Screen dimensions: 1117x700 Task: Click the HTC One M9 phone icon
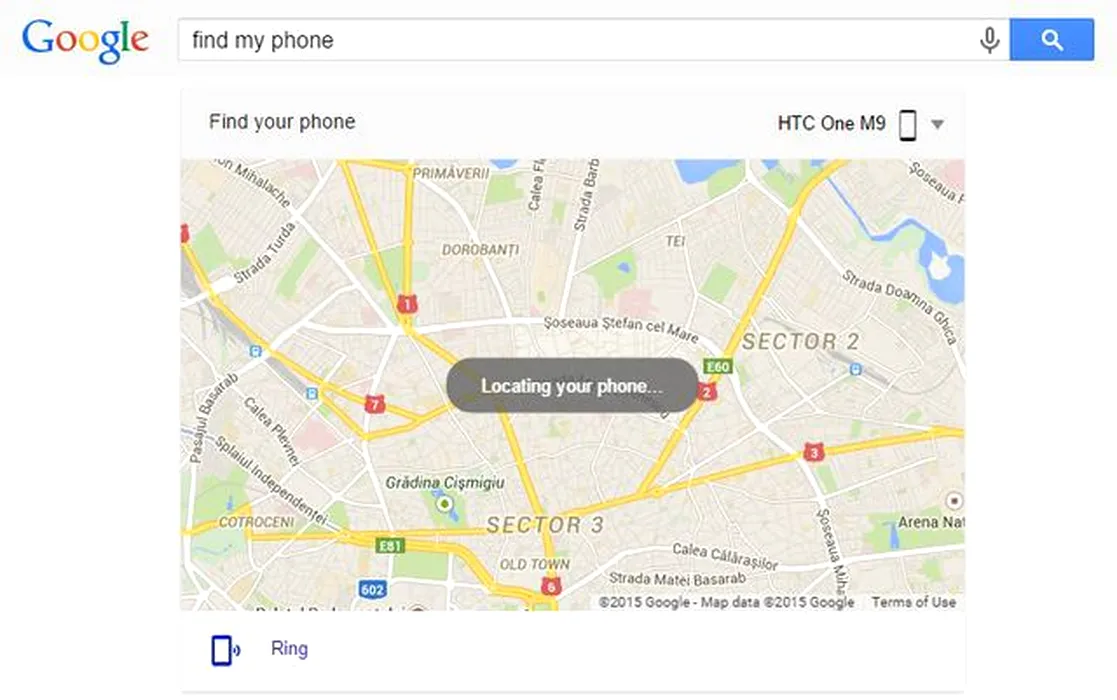908,125
